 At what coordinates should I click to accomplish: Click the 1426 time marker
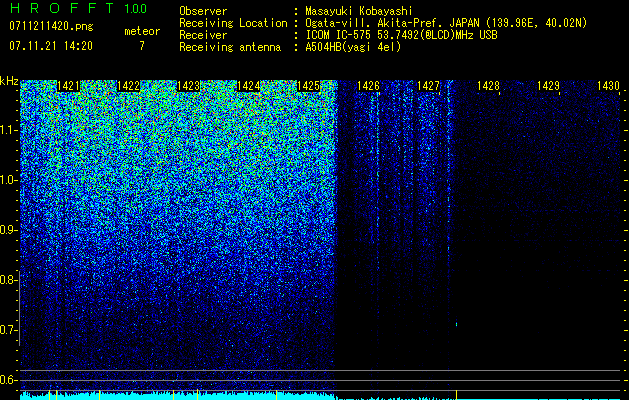[x=368, y=86]
